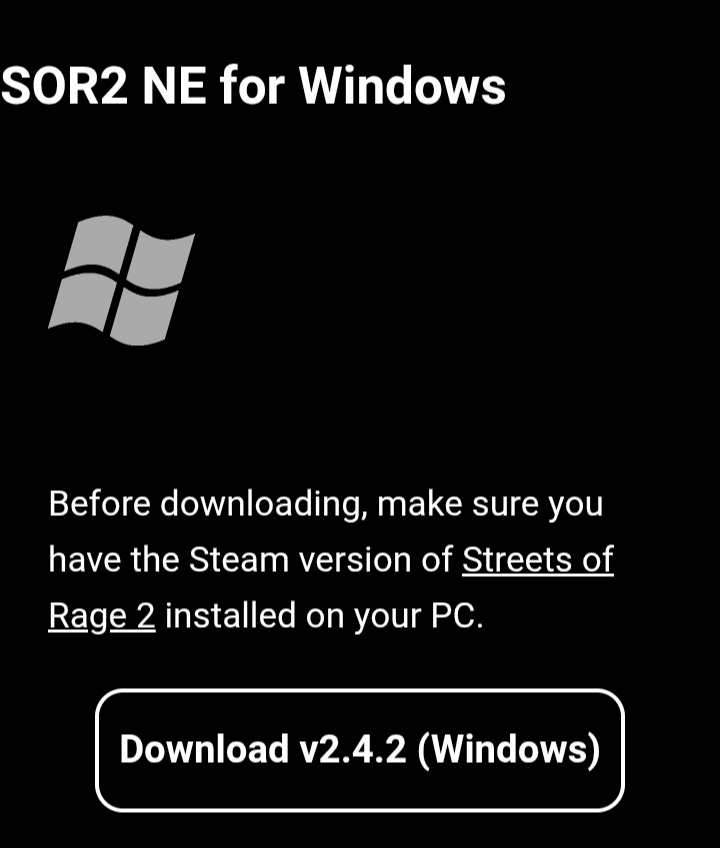Click the bottom-right pane of Windows logo
720x848 pixels.
143,317
